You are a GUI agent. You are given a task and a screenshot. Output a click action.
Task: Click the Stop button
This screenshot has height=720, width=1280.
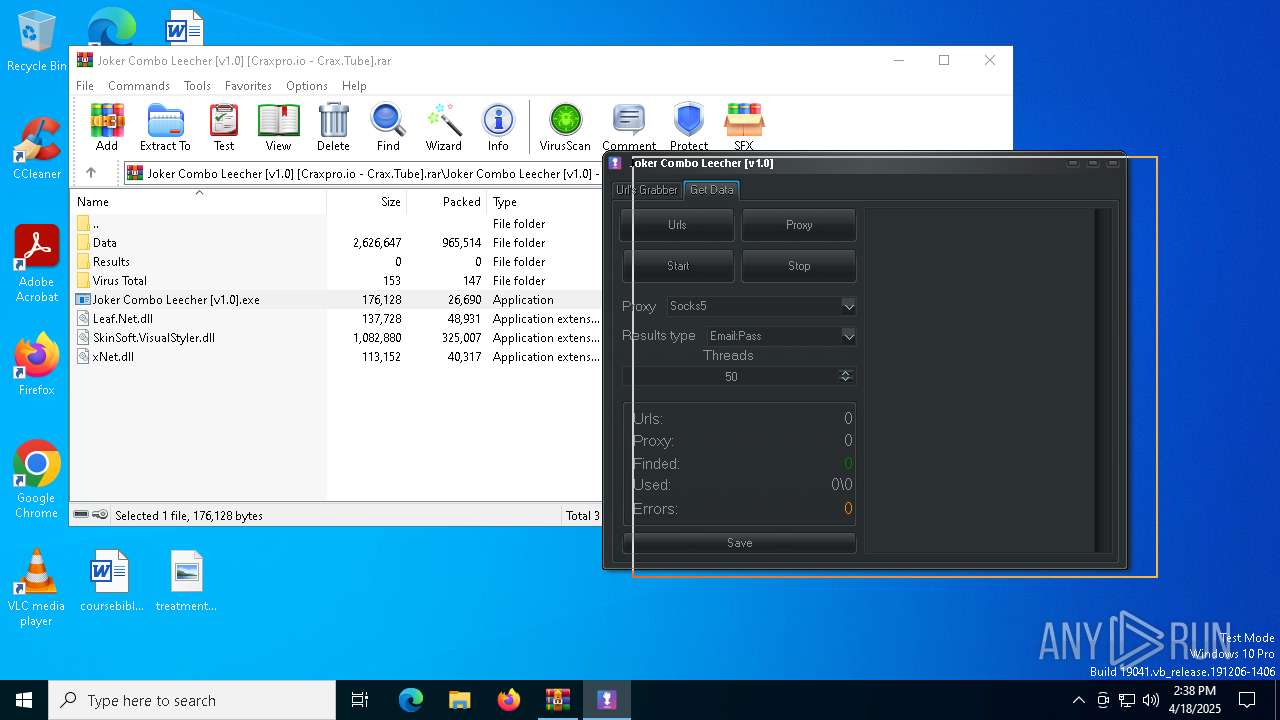pos(799,266)
